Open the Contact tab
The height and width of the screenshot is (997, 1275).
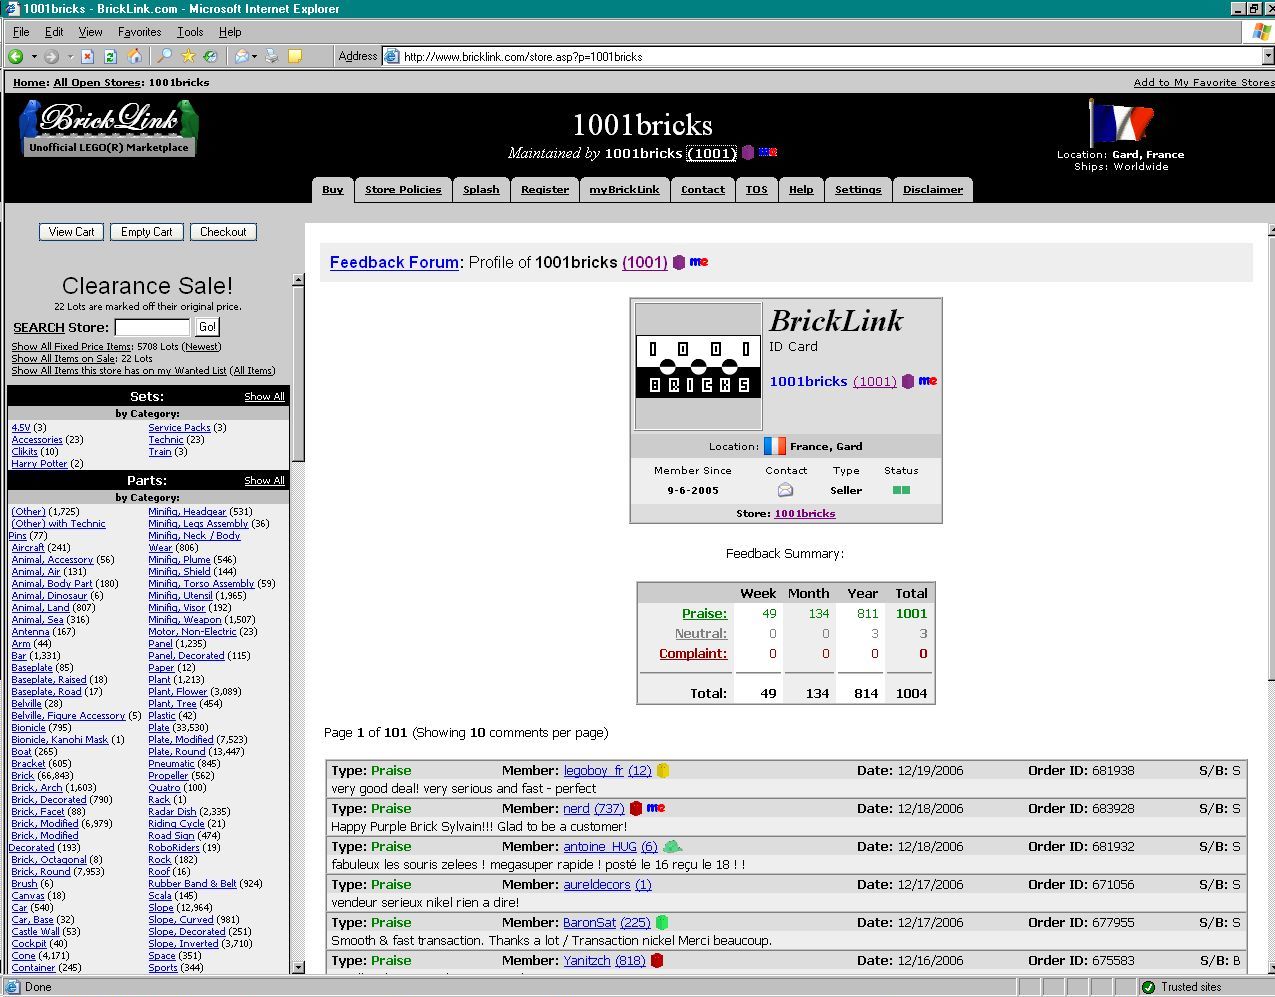pos(703,190)
